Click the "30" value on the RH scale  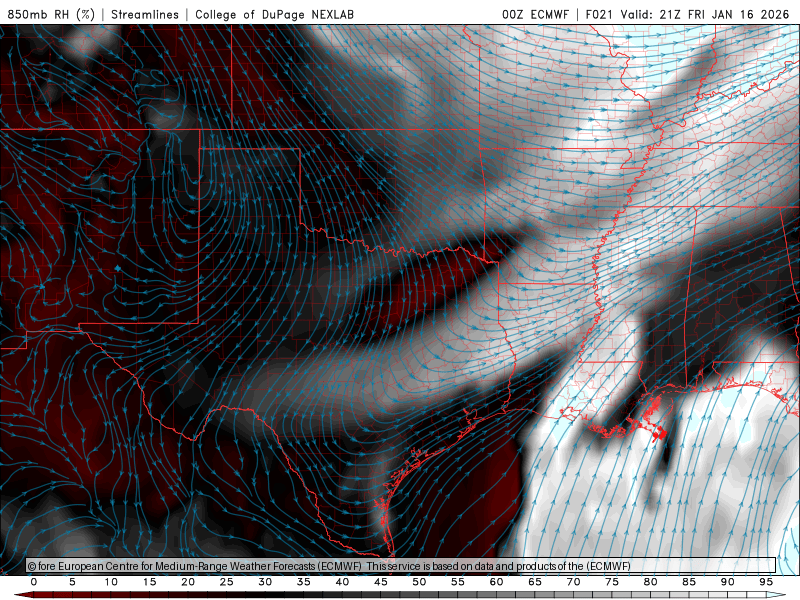[x=265, y=582]
